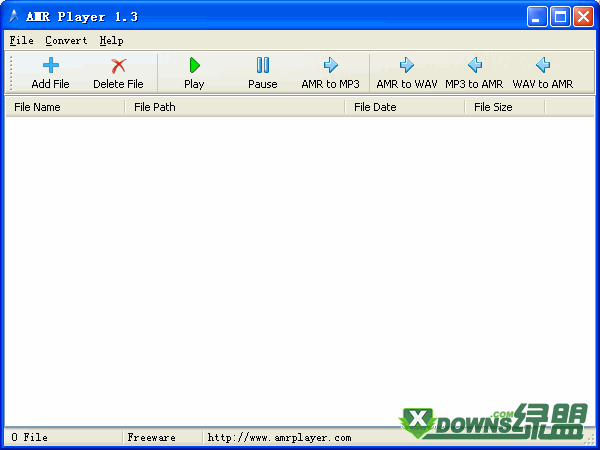
Task: Click the 'Freeware' status bar text
Action: 152,437
